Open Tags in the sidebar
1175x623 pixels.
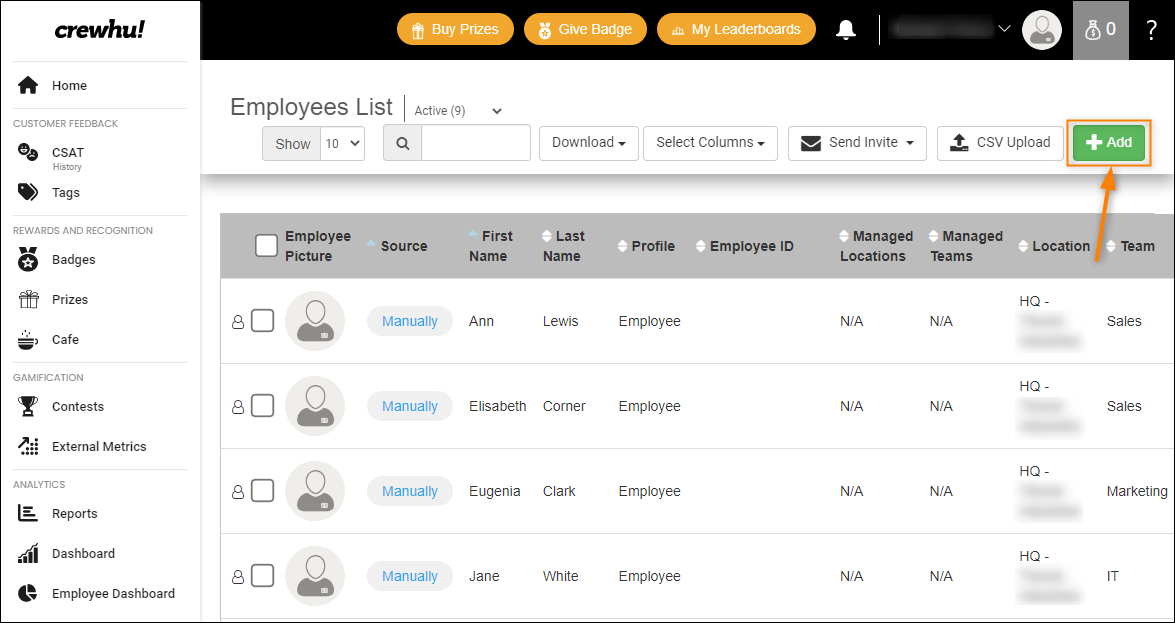pos(65,193)
